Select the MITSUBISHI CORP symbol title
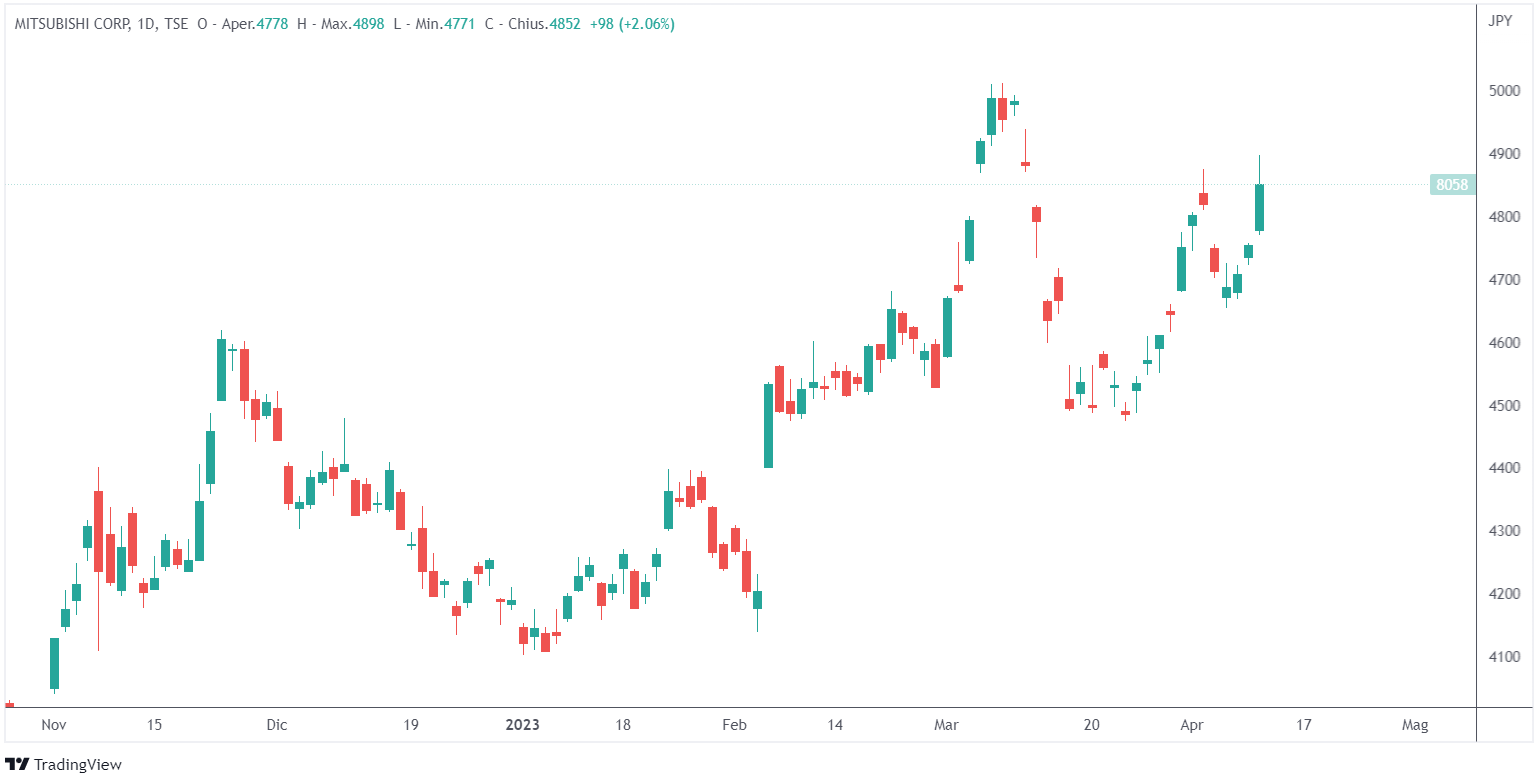This screenshot has width=1538, height=777. pyautogui.click(x=71, y=24)
